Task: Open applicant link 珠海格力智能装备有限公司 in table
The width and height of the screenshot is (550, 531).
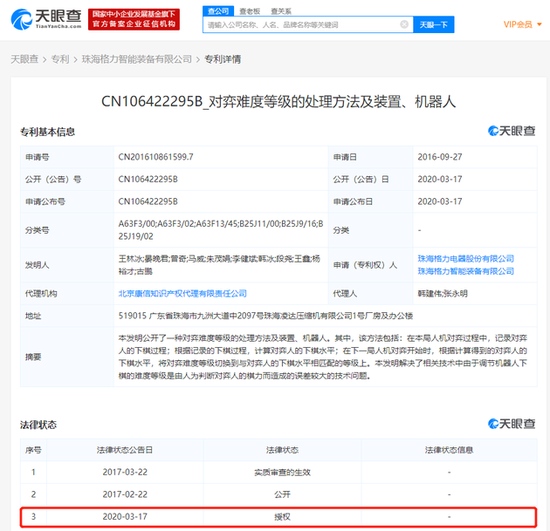Action: 466,271
